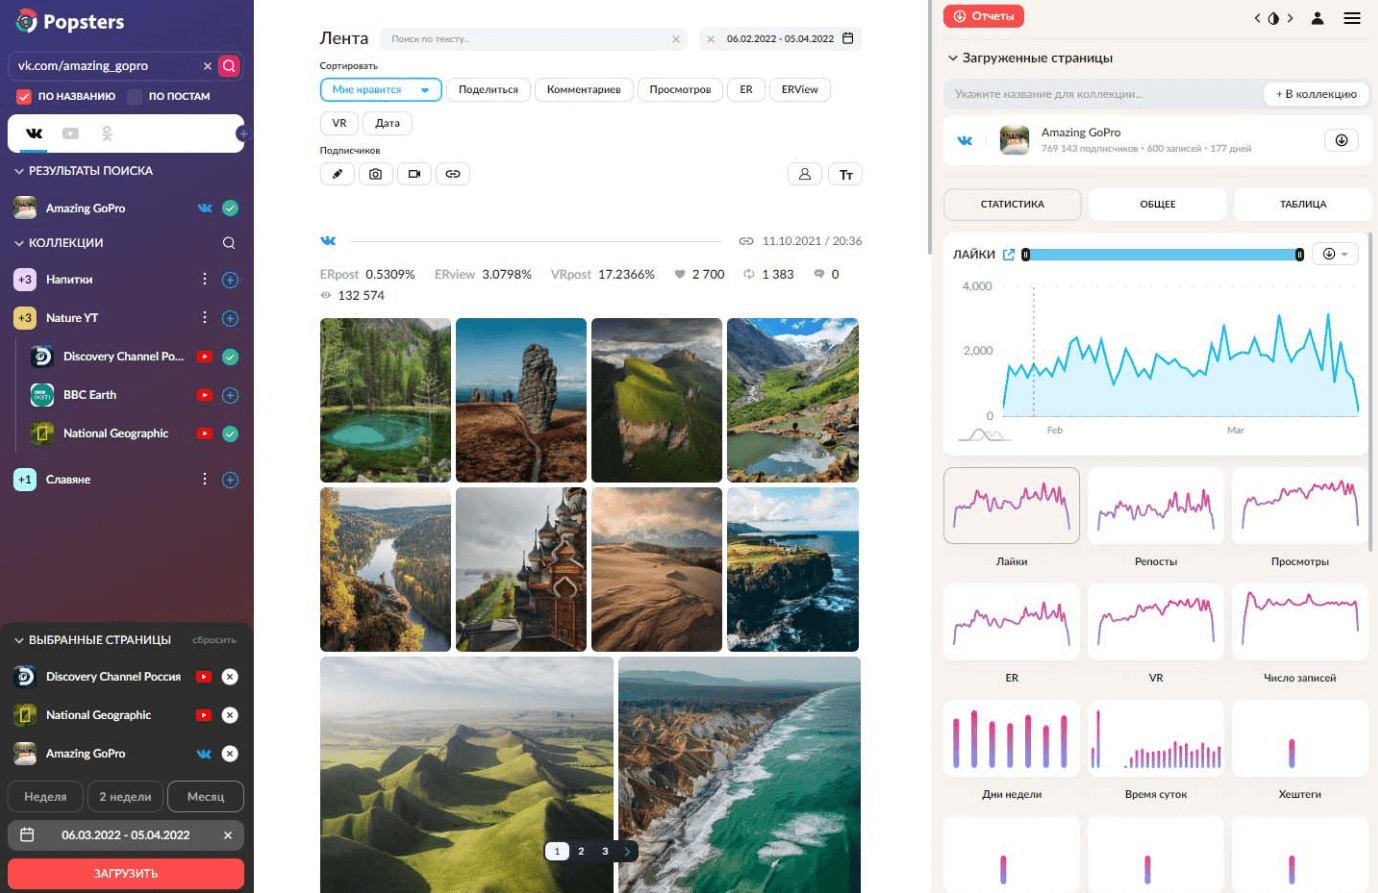Toggle the theme contrast icon in top bar
The width and height of the screenshot is (1378, 893).
(x=1273, y=18)
